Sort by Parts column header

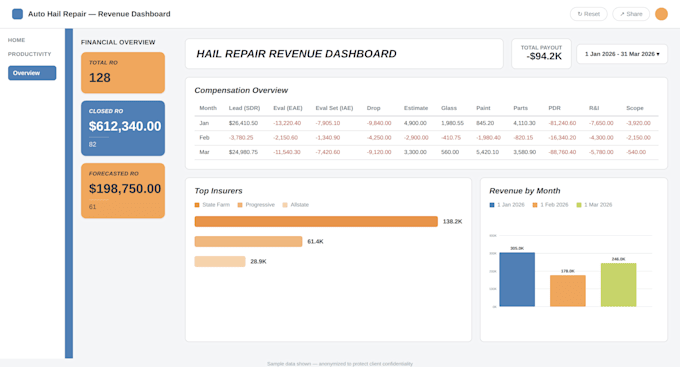pos(520,108)
